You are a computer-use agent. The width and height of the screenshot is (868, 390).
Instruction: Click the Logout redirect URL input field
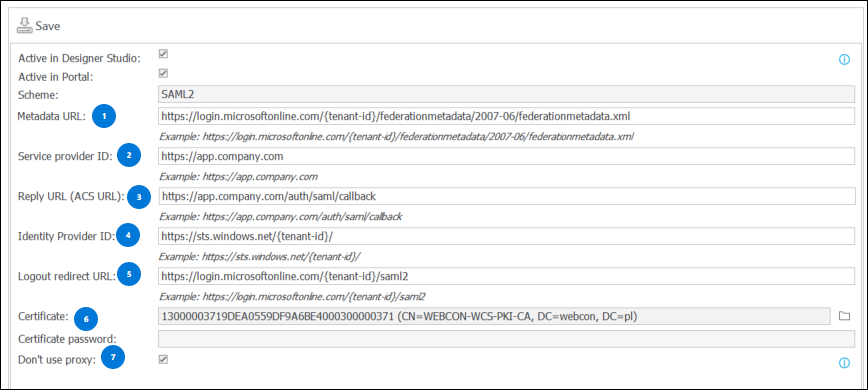pos(507,275)
